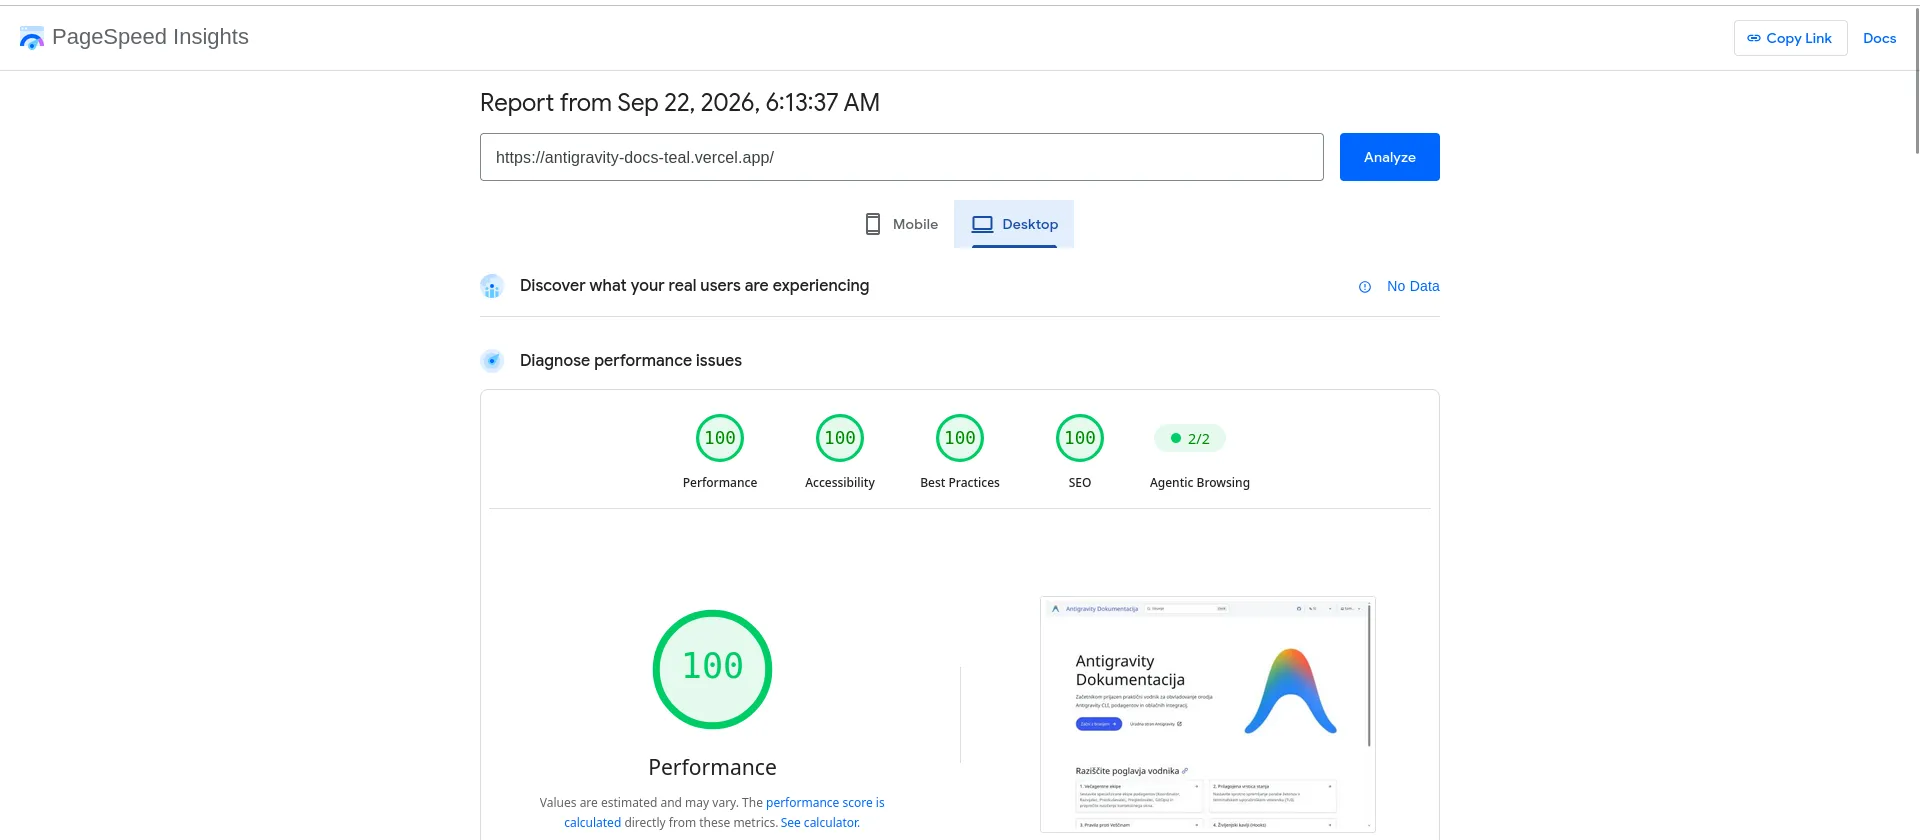
Task: Click the Accessibility category label
Action: coord(840,482)
